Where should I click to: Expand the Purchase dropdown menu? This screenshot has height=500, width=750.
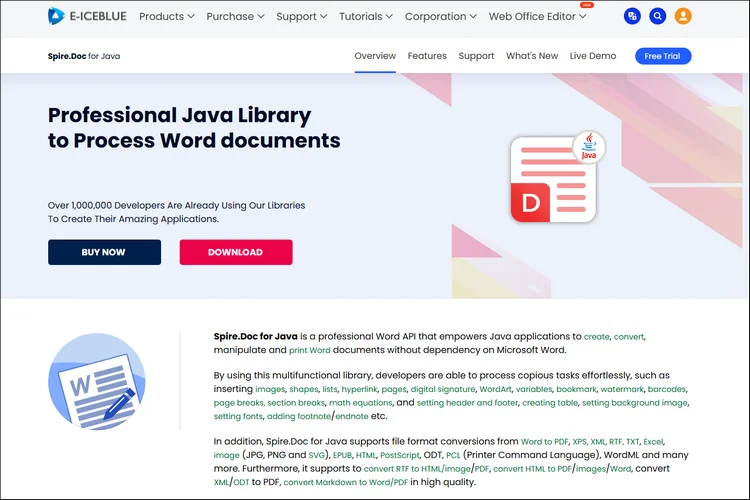pos(235,16)
